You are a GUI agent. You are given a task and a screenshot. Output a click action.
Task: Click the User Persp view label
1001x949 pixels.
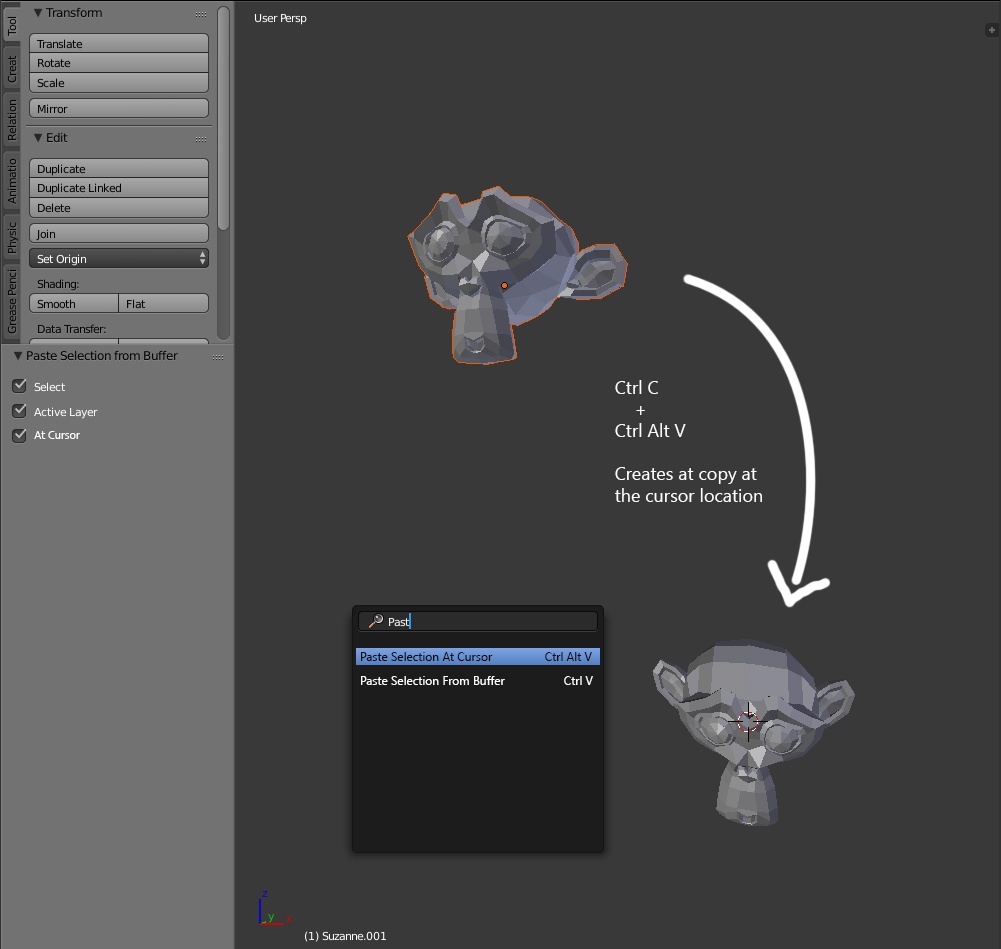[280, 18]
